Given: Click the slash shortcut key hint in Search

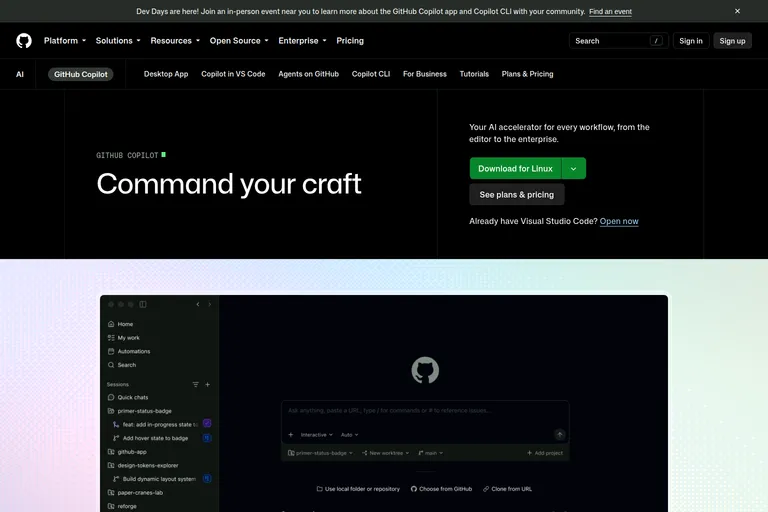Looking at the screenshot, I should coord(656,41).
